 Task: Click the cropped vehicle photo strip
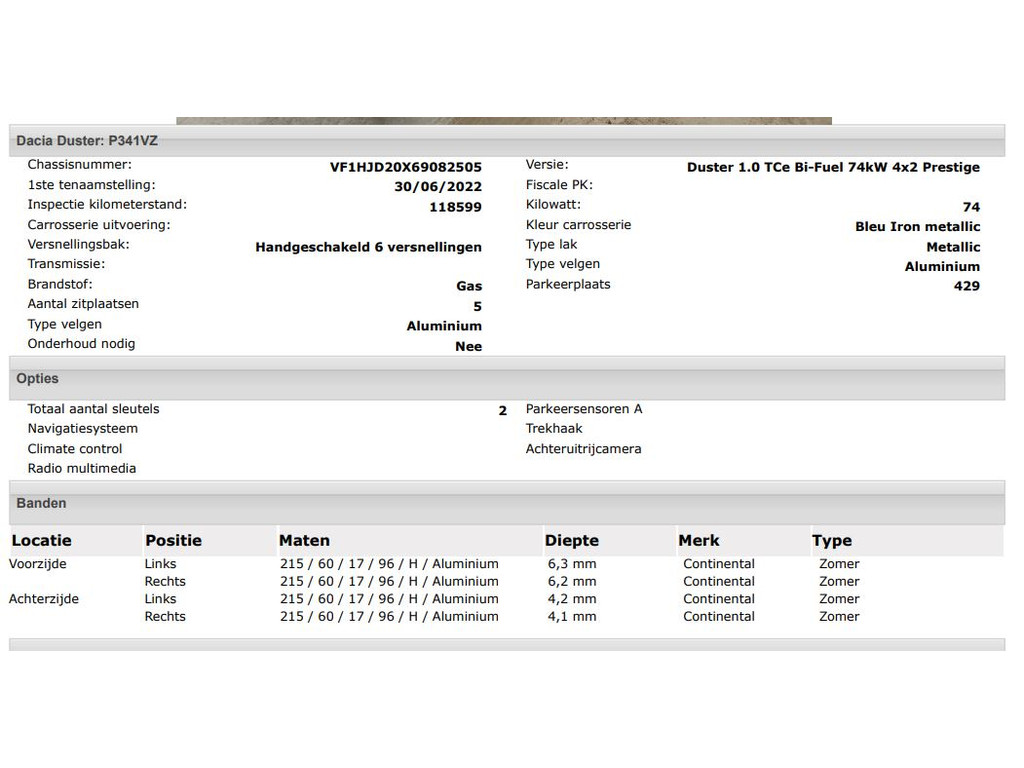pos(504,121)
